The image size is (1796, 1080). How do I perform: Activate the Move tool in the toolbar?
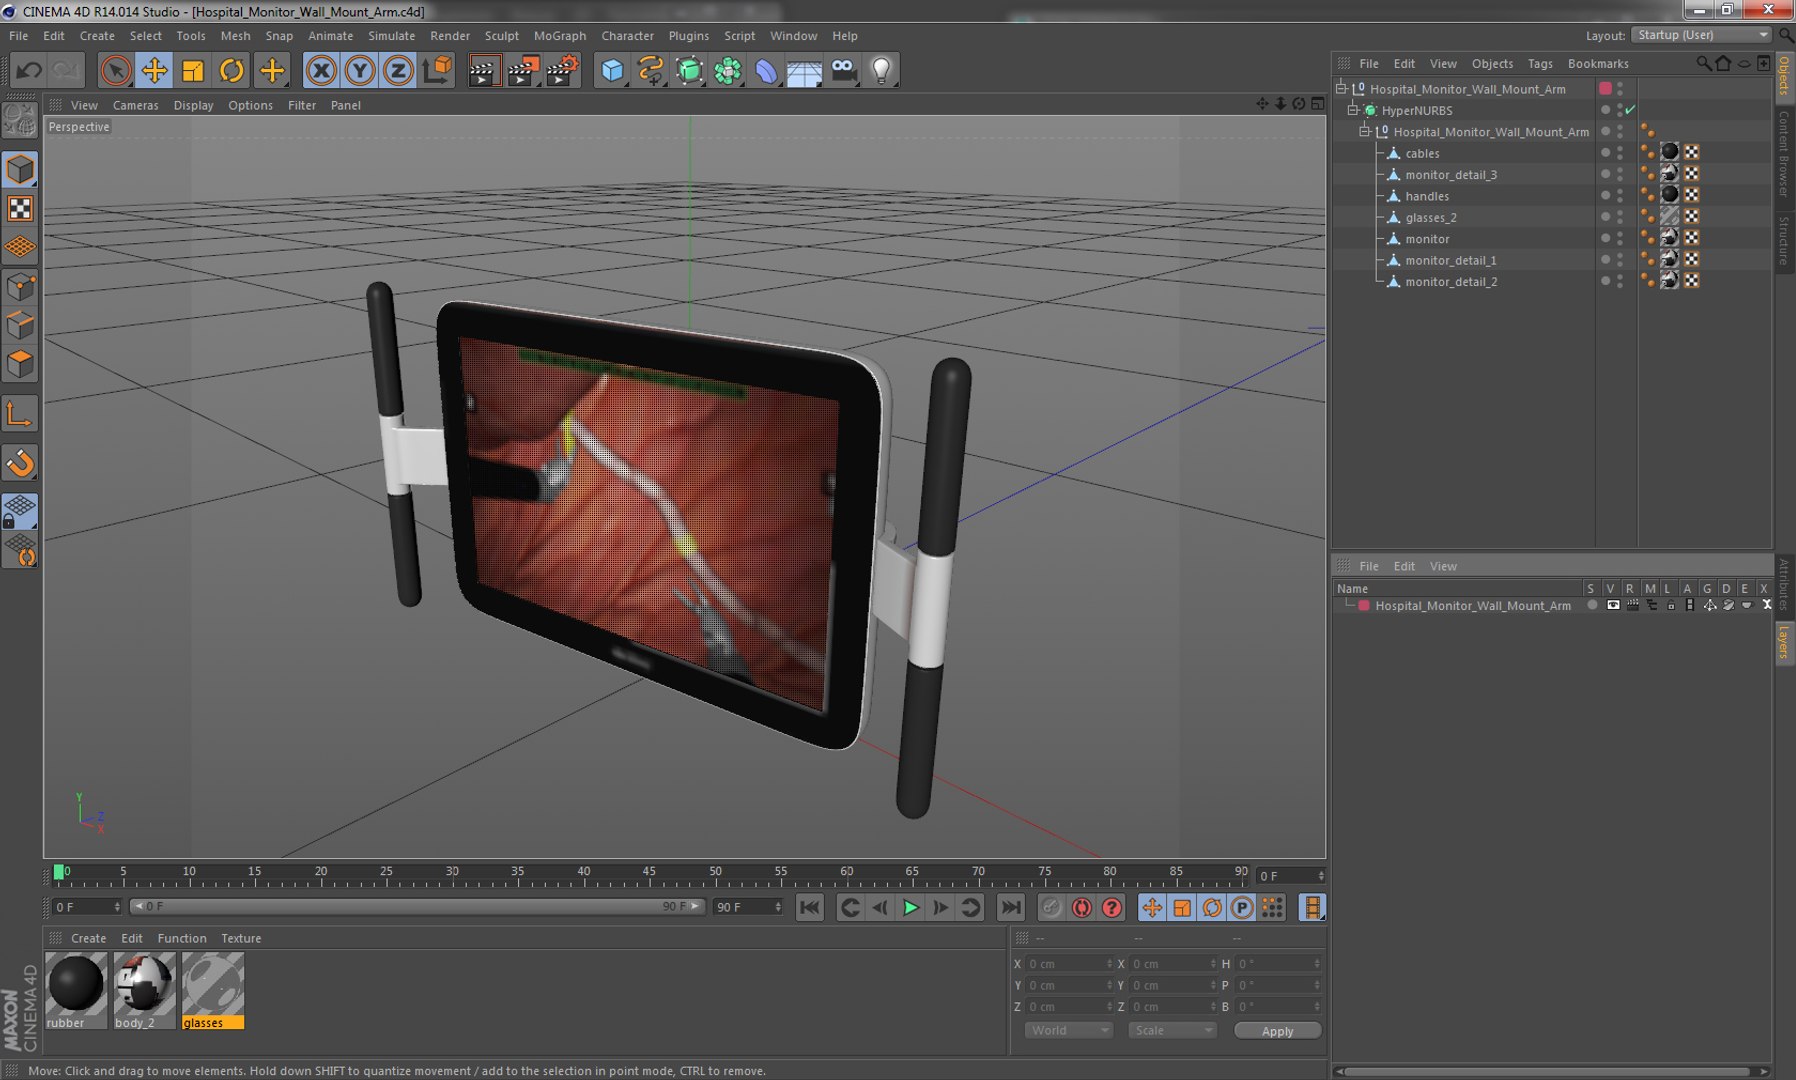pyautogui.click(x=155, y=70)
